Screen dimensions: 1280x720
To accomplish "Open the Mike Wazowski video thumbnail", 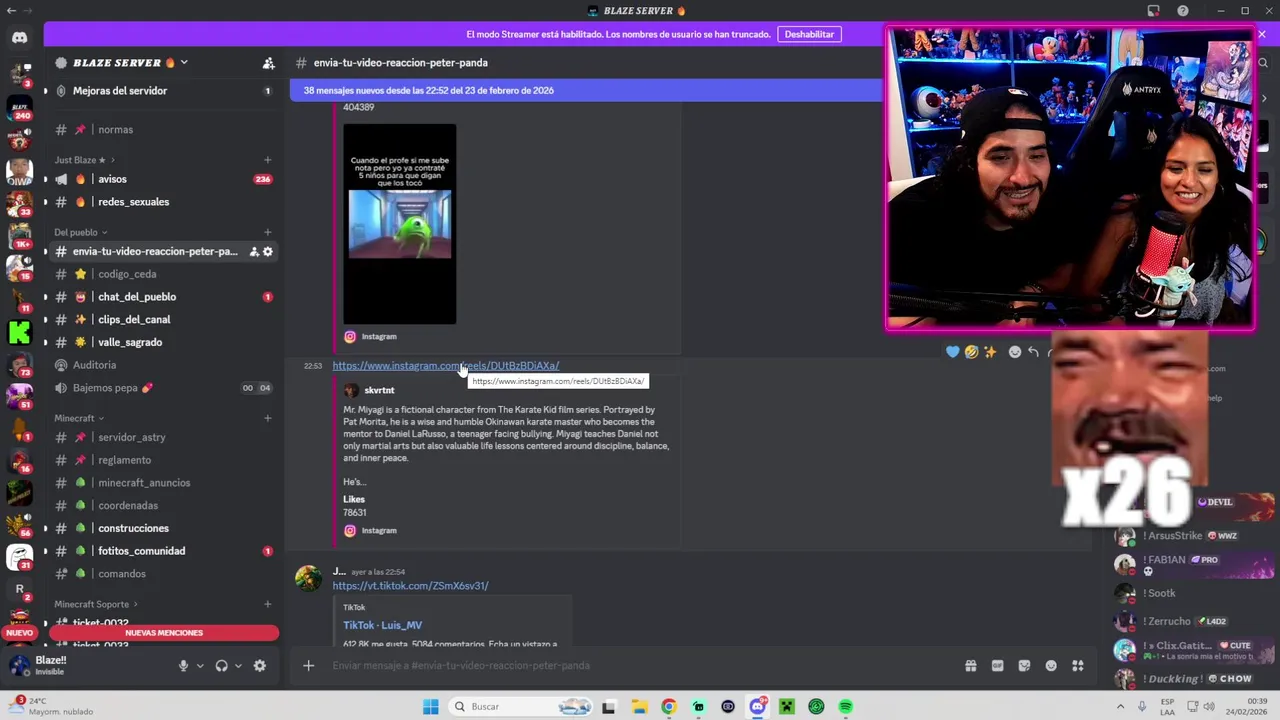I will coord(399,224).
